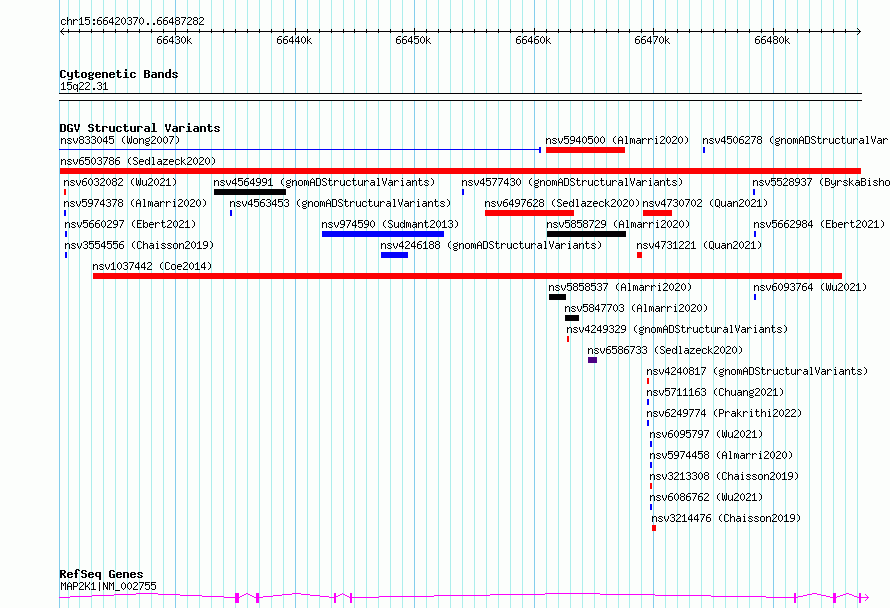Click nsv3554556 (Chaisson2019) label
This screenshot has height=608, width=890.
pos(139,245)
